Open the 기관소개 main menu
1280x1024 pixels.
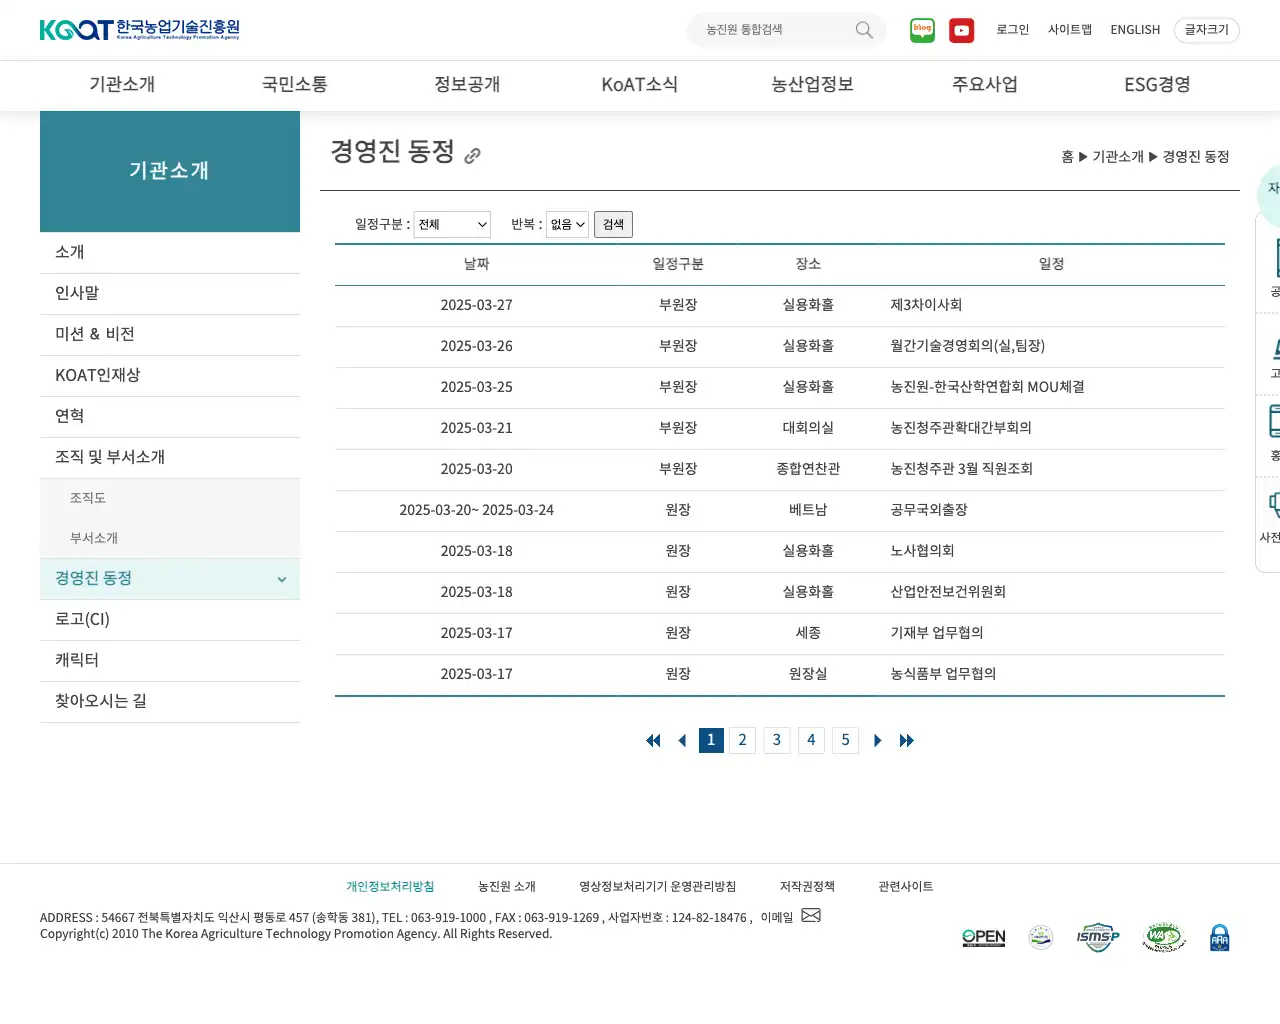(122, 85)
